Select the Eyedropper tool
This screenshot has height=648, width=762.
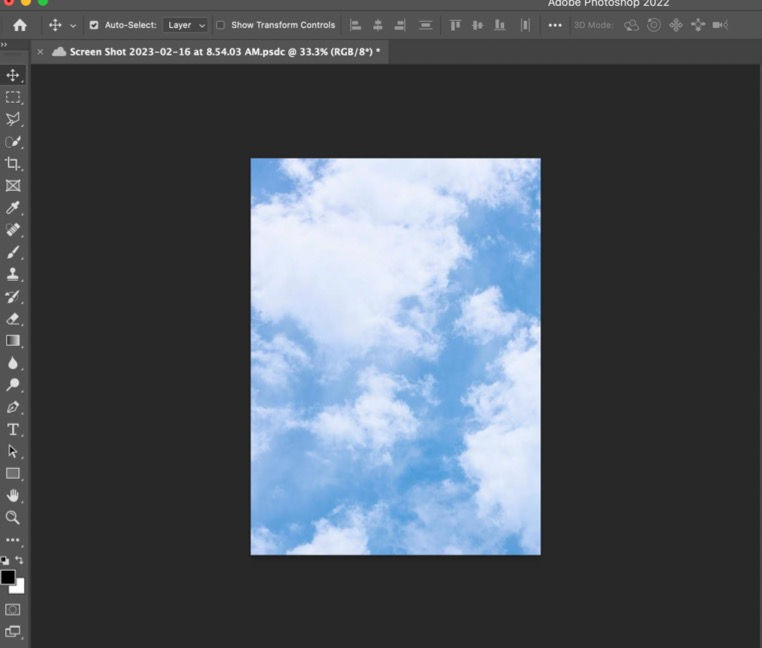coord(13,208)
